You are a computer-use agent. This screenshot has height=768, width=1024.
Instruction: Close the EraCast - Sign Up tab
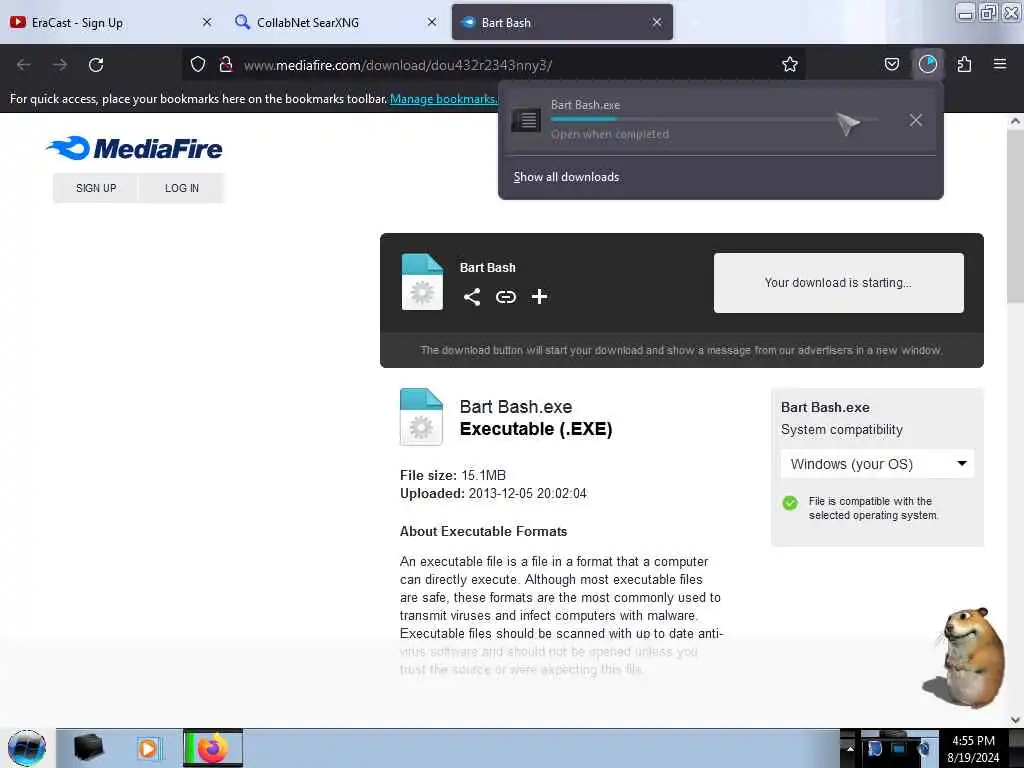click(x=207, y=22)
